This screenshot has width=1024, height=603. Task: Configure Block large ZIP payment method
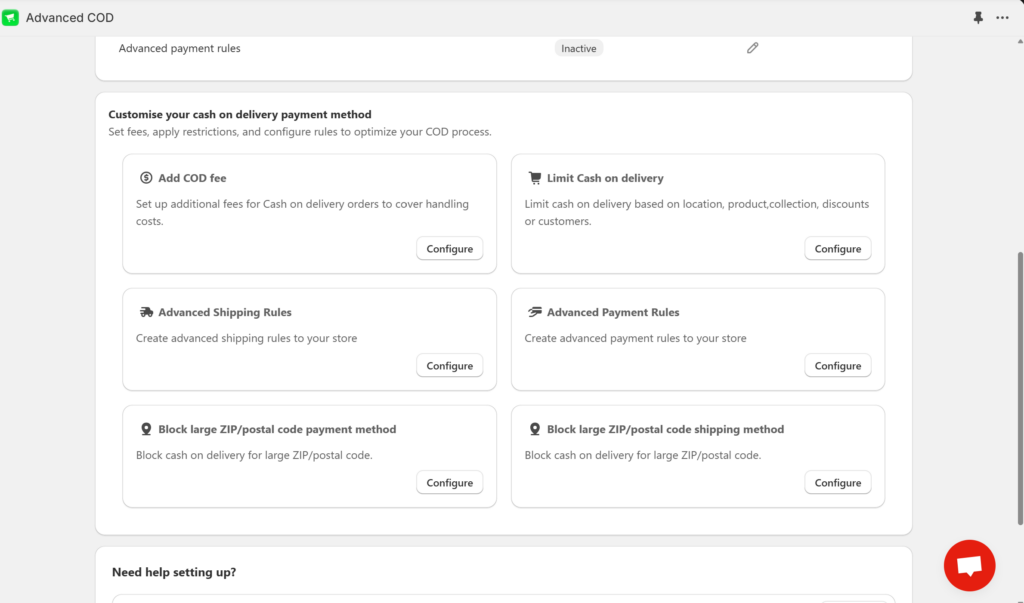tap(449, 483)
